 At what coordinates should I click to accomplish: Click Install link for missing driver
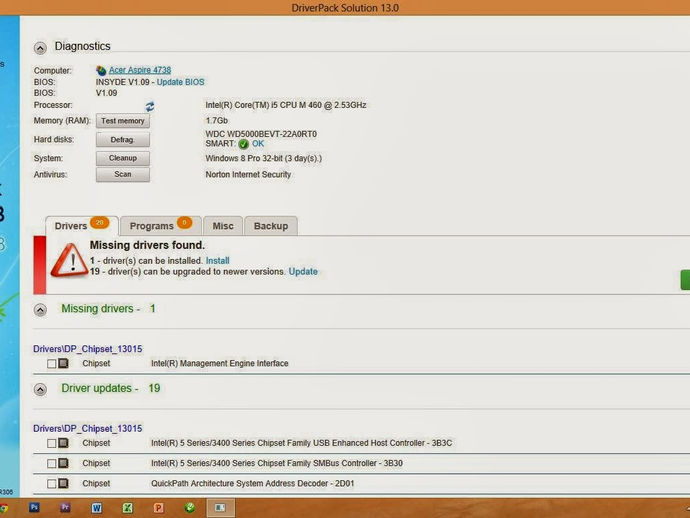tap(217, 261)
